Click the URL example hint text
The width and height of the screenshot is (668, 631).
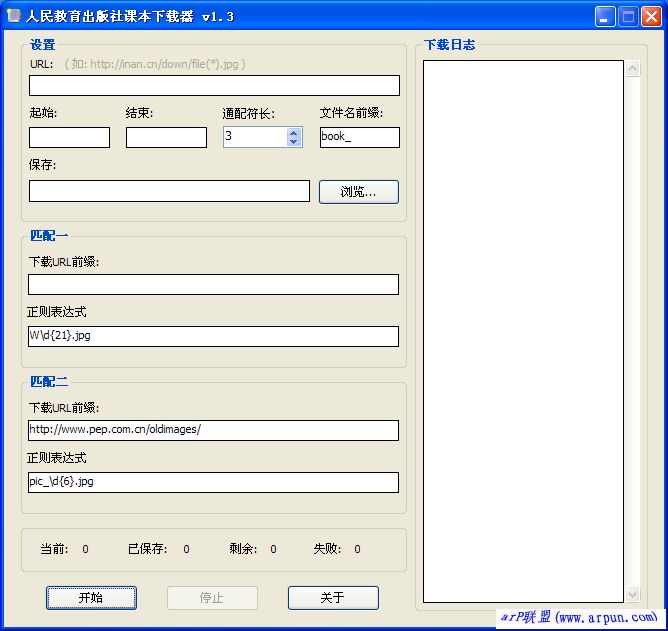[x=155, y=64]
